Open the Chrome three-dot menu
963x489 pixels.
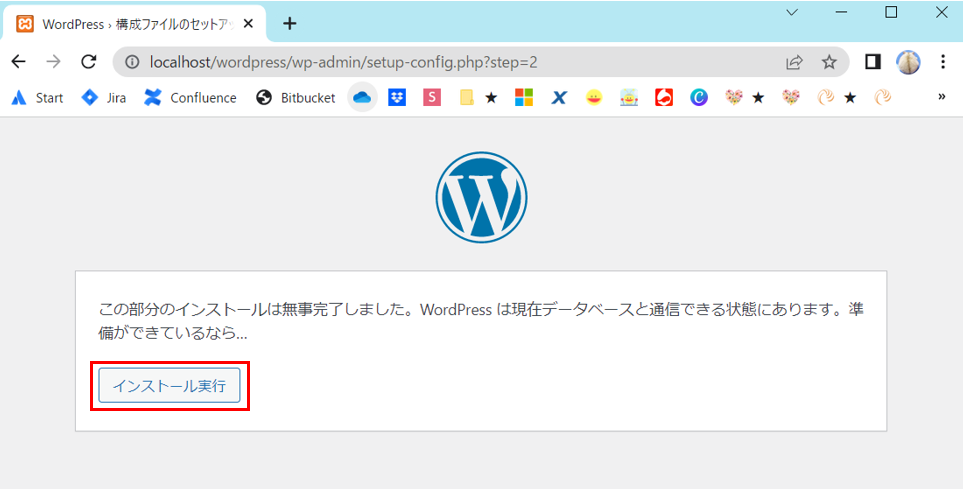(x=942, y=62)
